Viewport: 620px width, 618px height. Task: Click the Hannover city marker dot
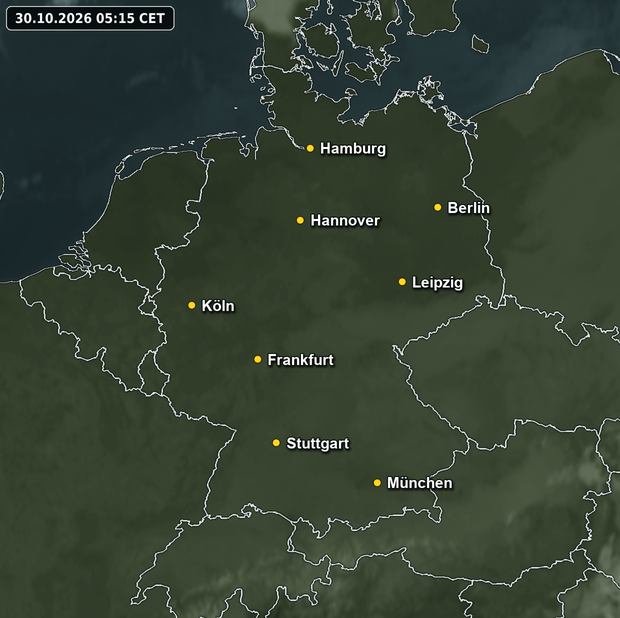pyautogui.click(x=300, y=220)
